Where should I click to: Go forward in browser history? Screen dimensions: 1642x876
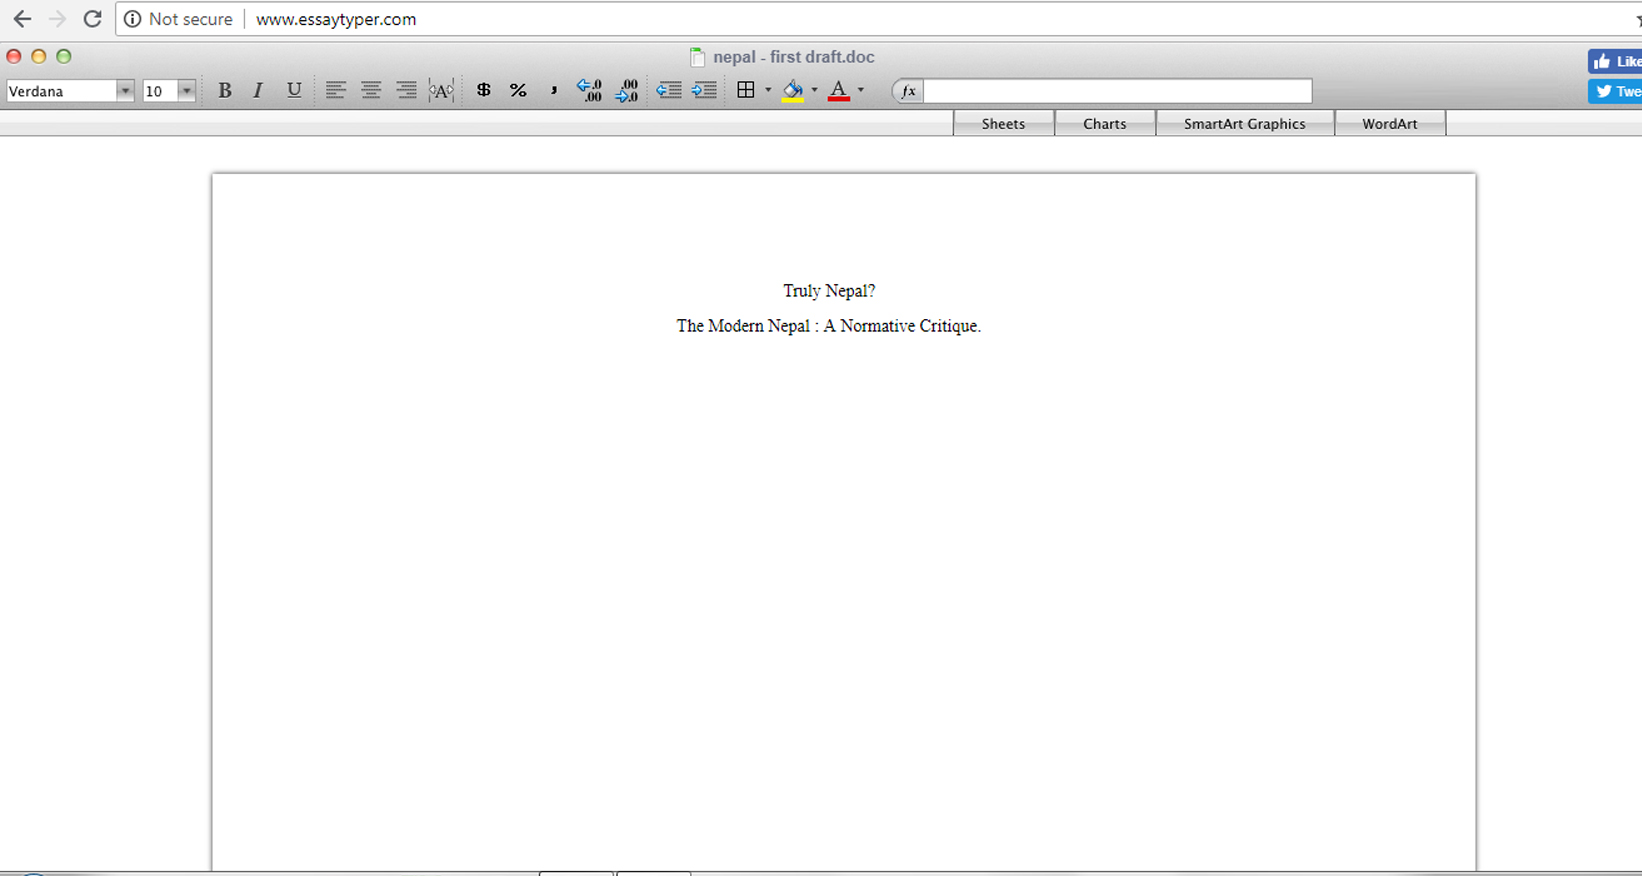coord(57,19)
